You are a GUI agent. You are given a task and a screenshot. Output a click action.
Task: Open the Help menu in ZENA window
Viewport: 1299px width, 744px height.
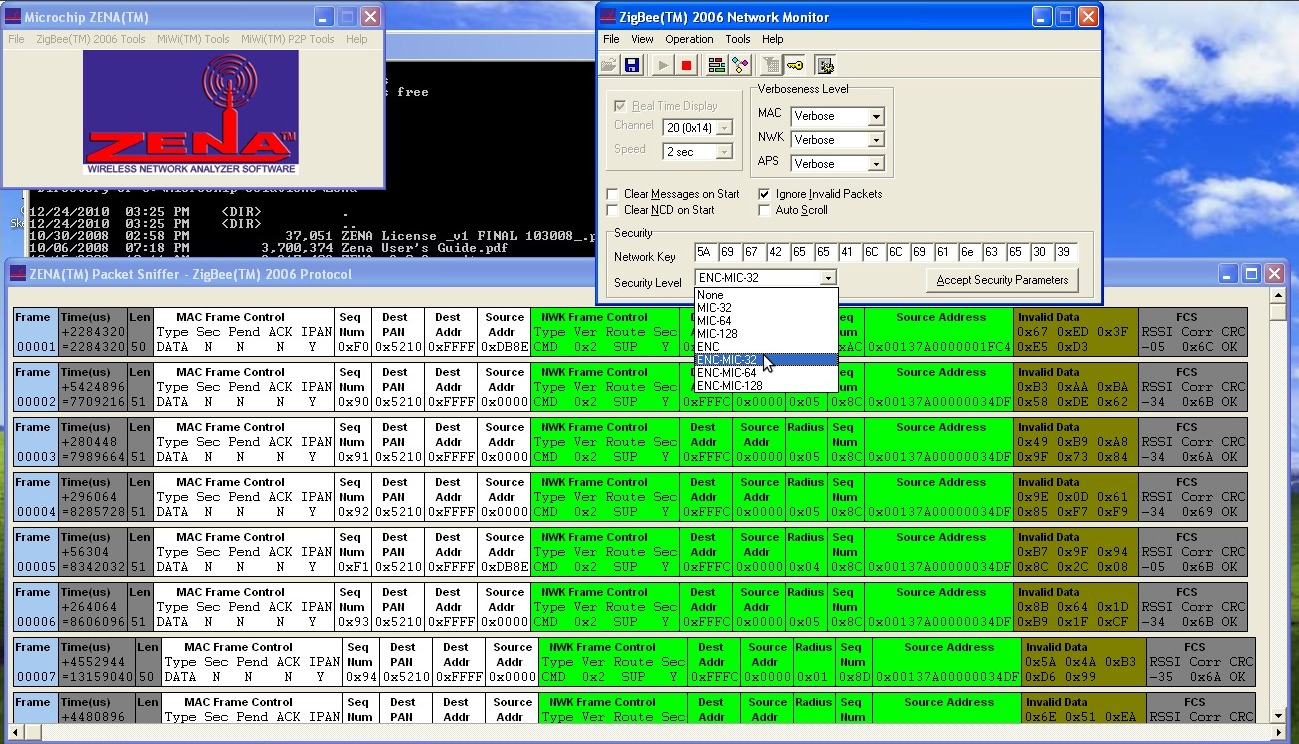(x=356, y=39)
